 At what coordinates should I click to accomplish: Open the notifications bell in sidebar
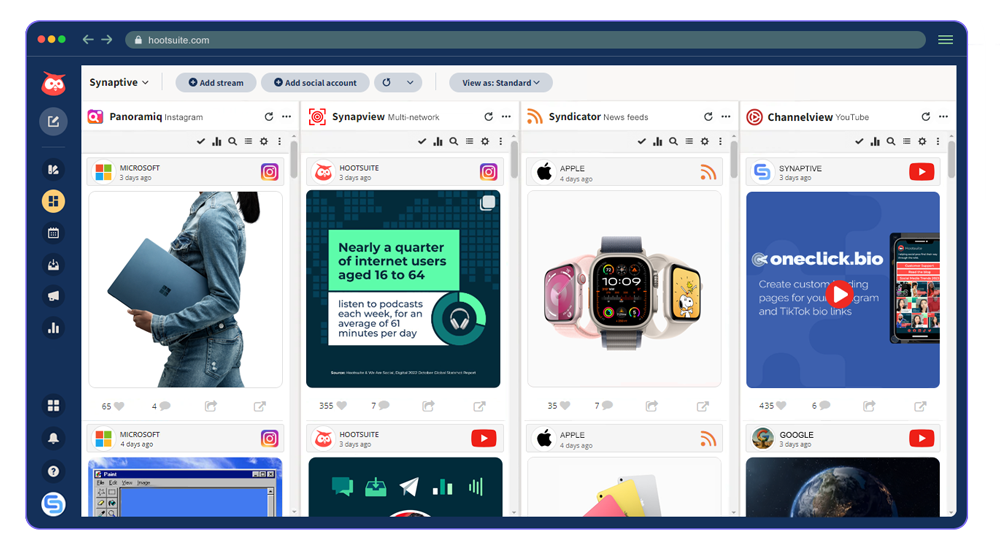[54, 438]
